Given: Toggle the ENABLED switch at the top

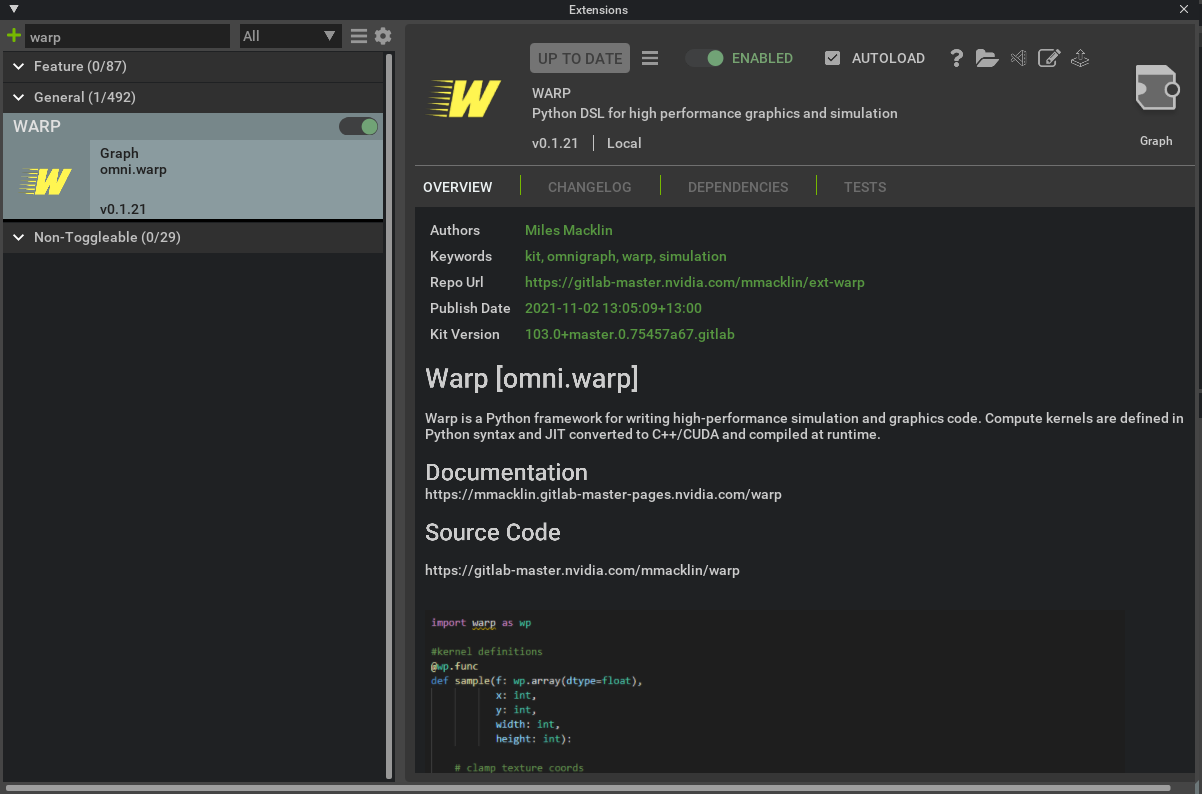Looking at the screenshot, I should 706,58.
